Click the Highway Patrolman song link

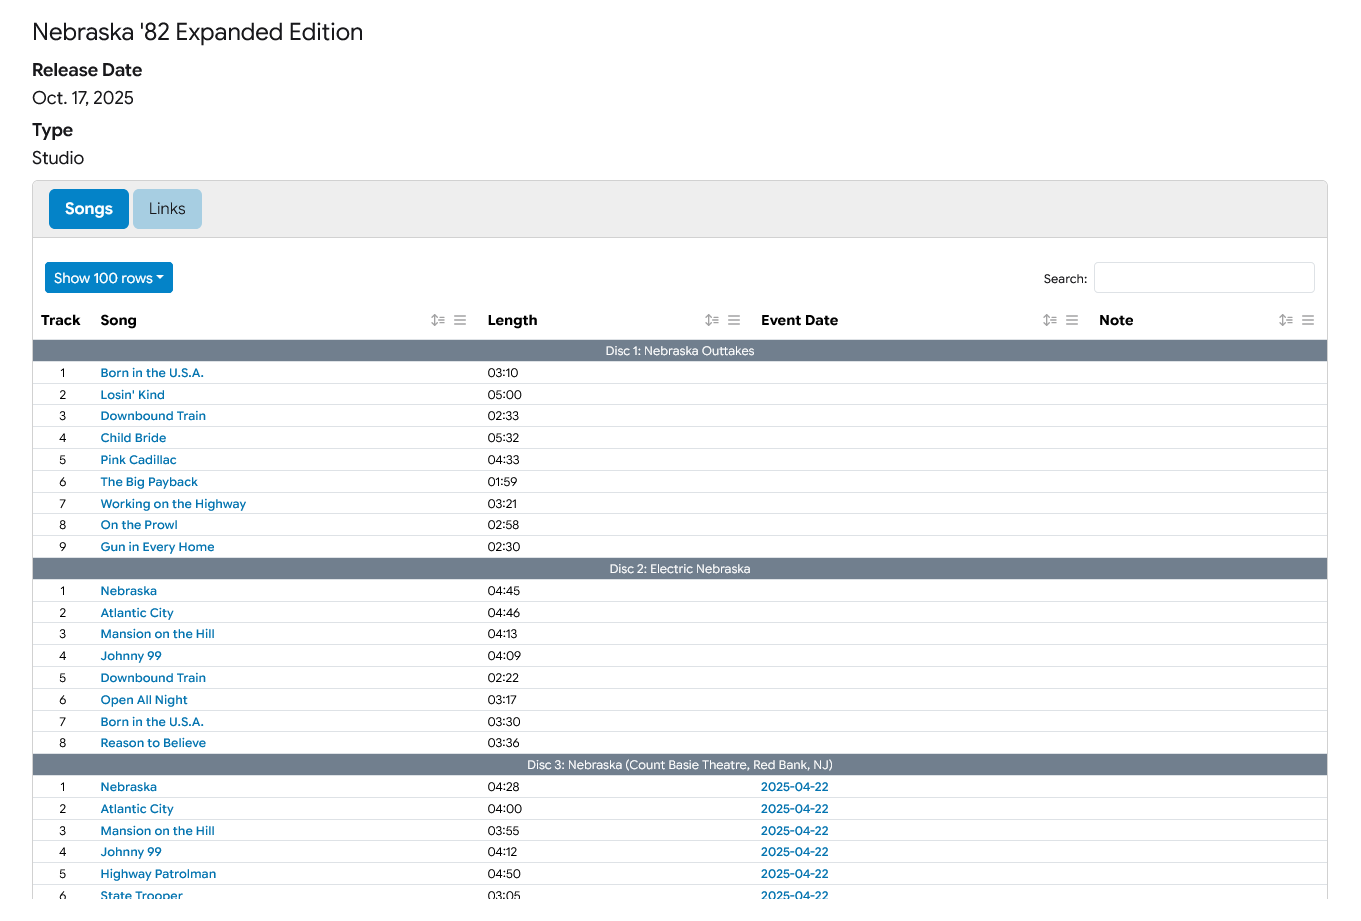pyautogui.click(x=158, y=874)
